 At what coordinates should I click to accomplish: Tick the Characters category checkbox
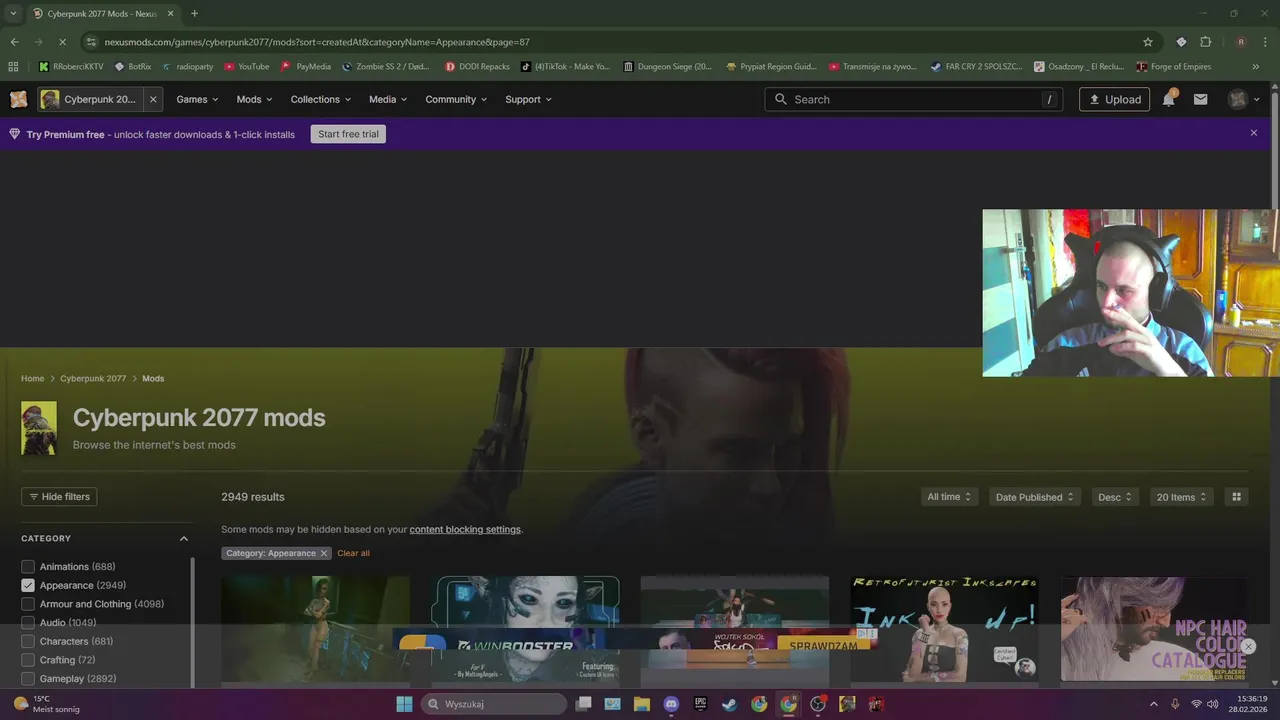28,641
